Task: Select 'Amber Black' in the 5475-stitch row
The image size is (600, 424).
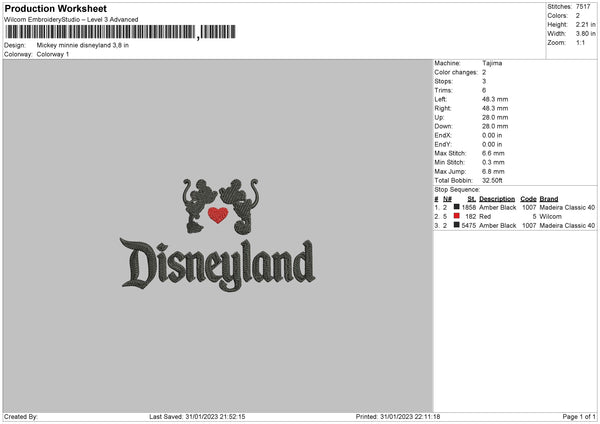Action: pyautogui.click(x=497, y=226)
